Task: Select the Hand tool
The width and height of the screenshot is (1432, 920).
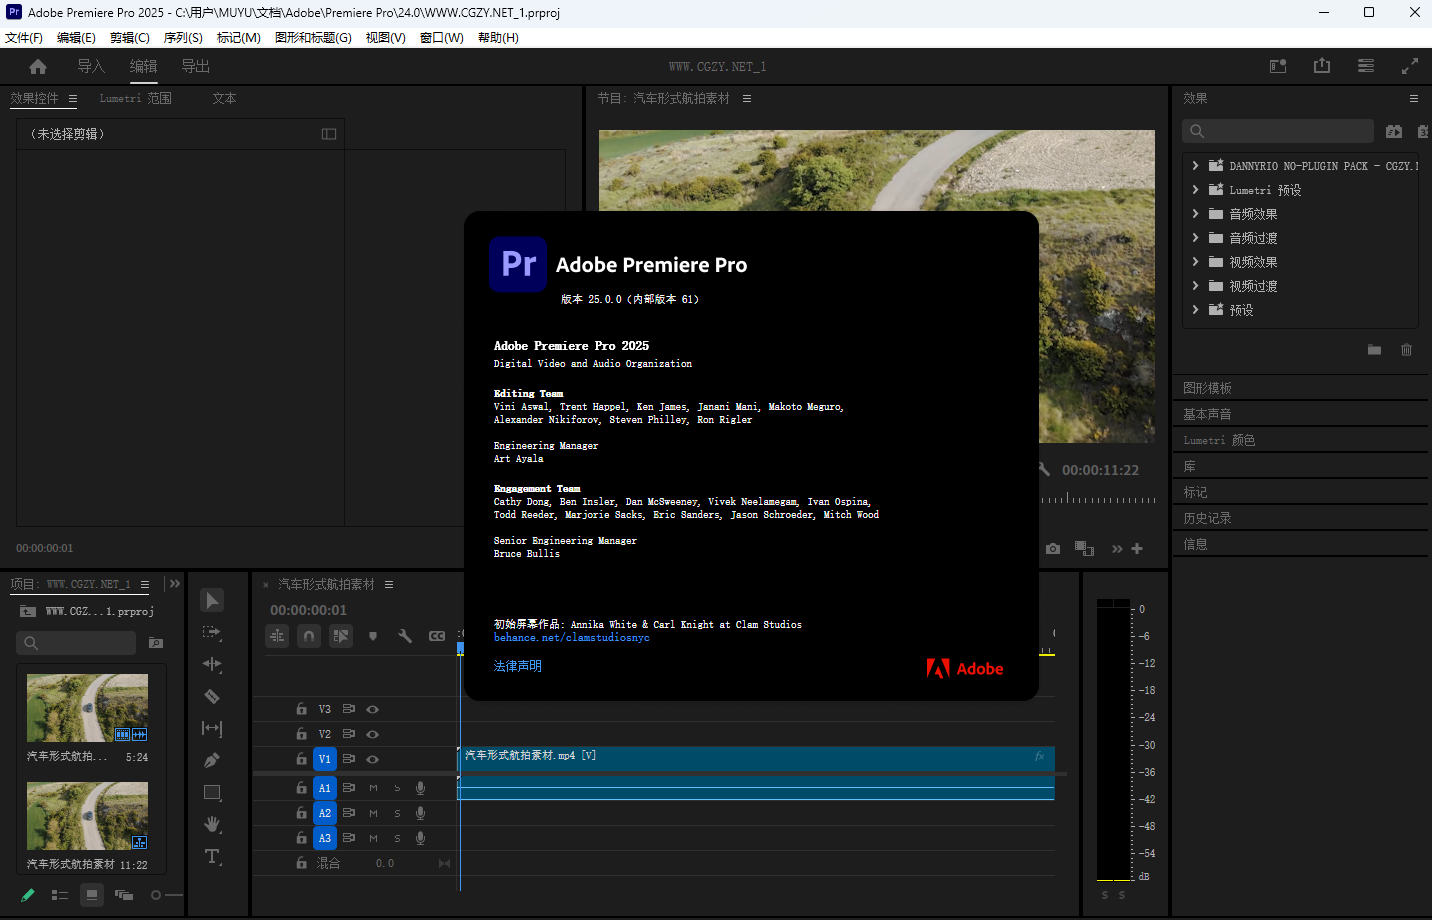Action: 212,824
